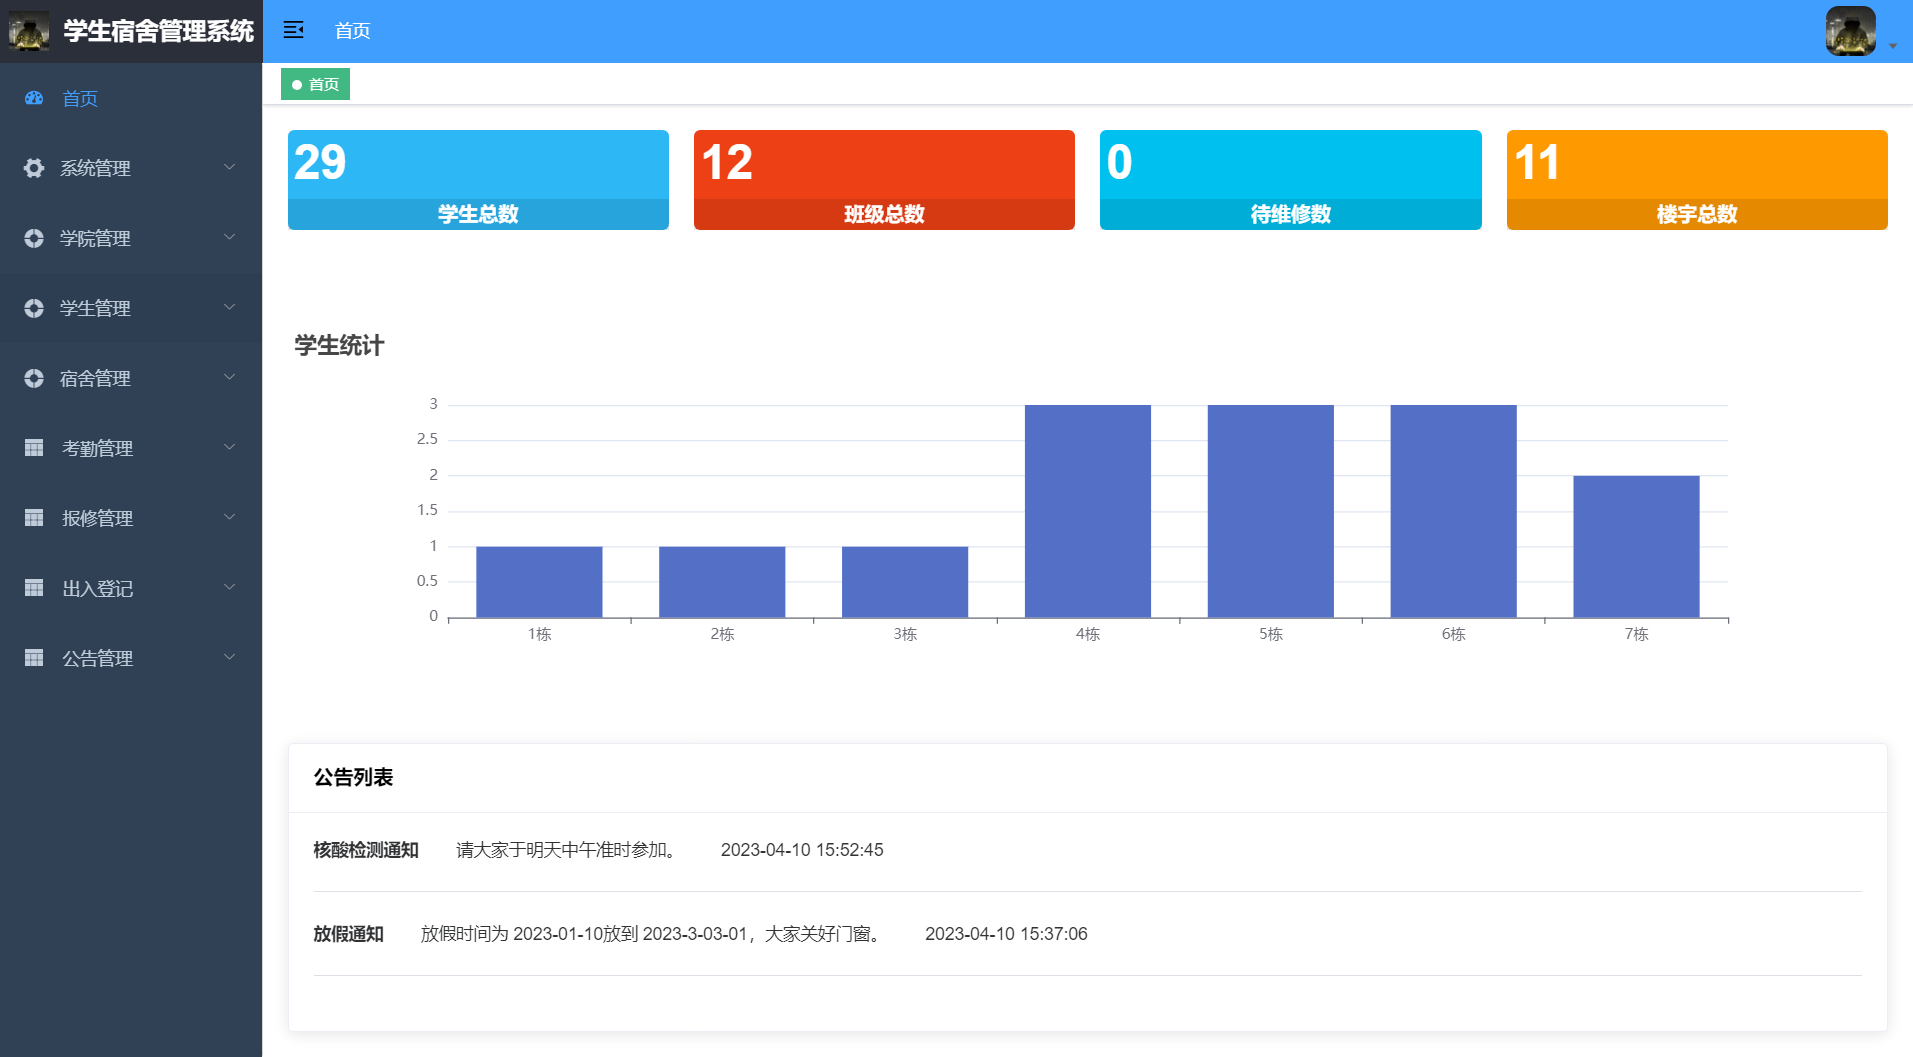This screenshot has height=1057, width=1913.
Task: Open the 宿舍管理 menu label
Action: click(95, 378)
